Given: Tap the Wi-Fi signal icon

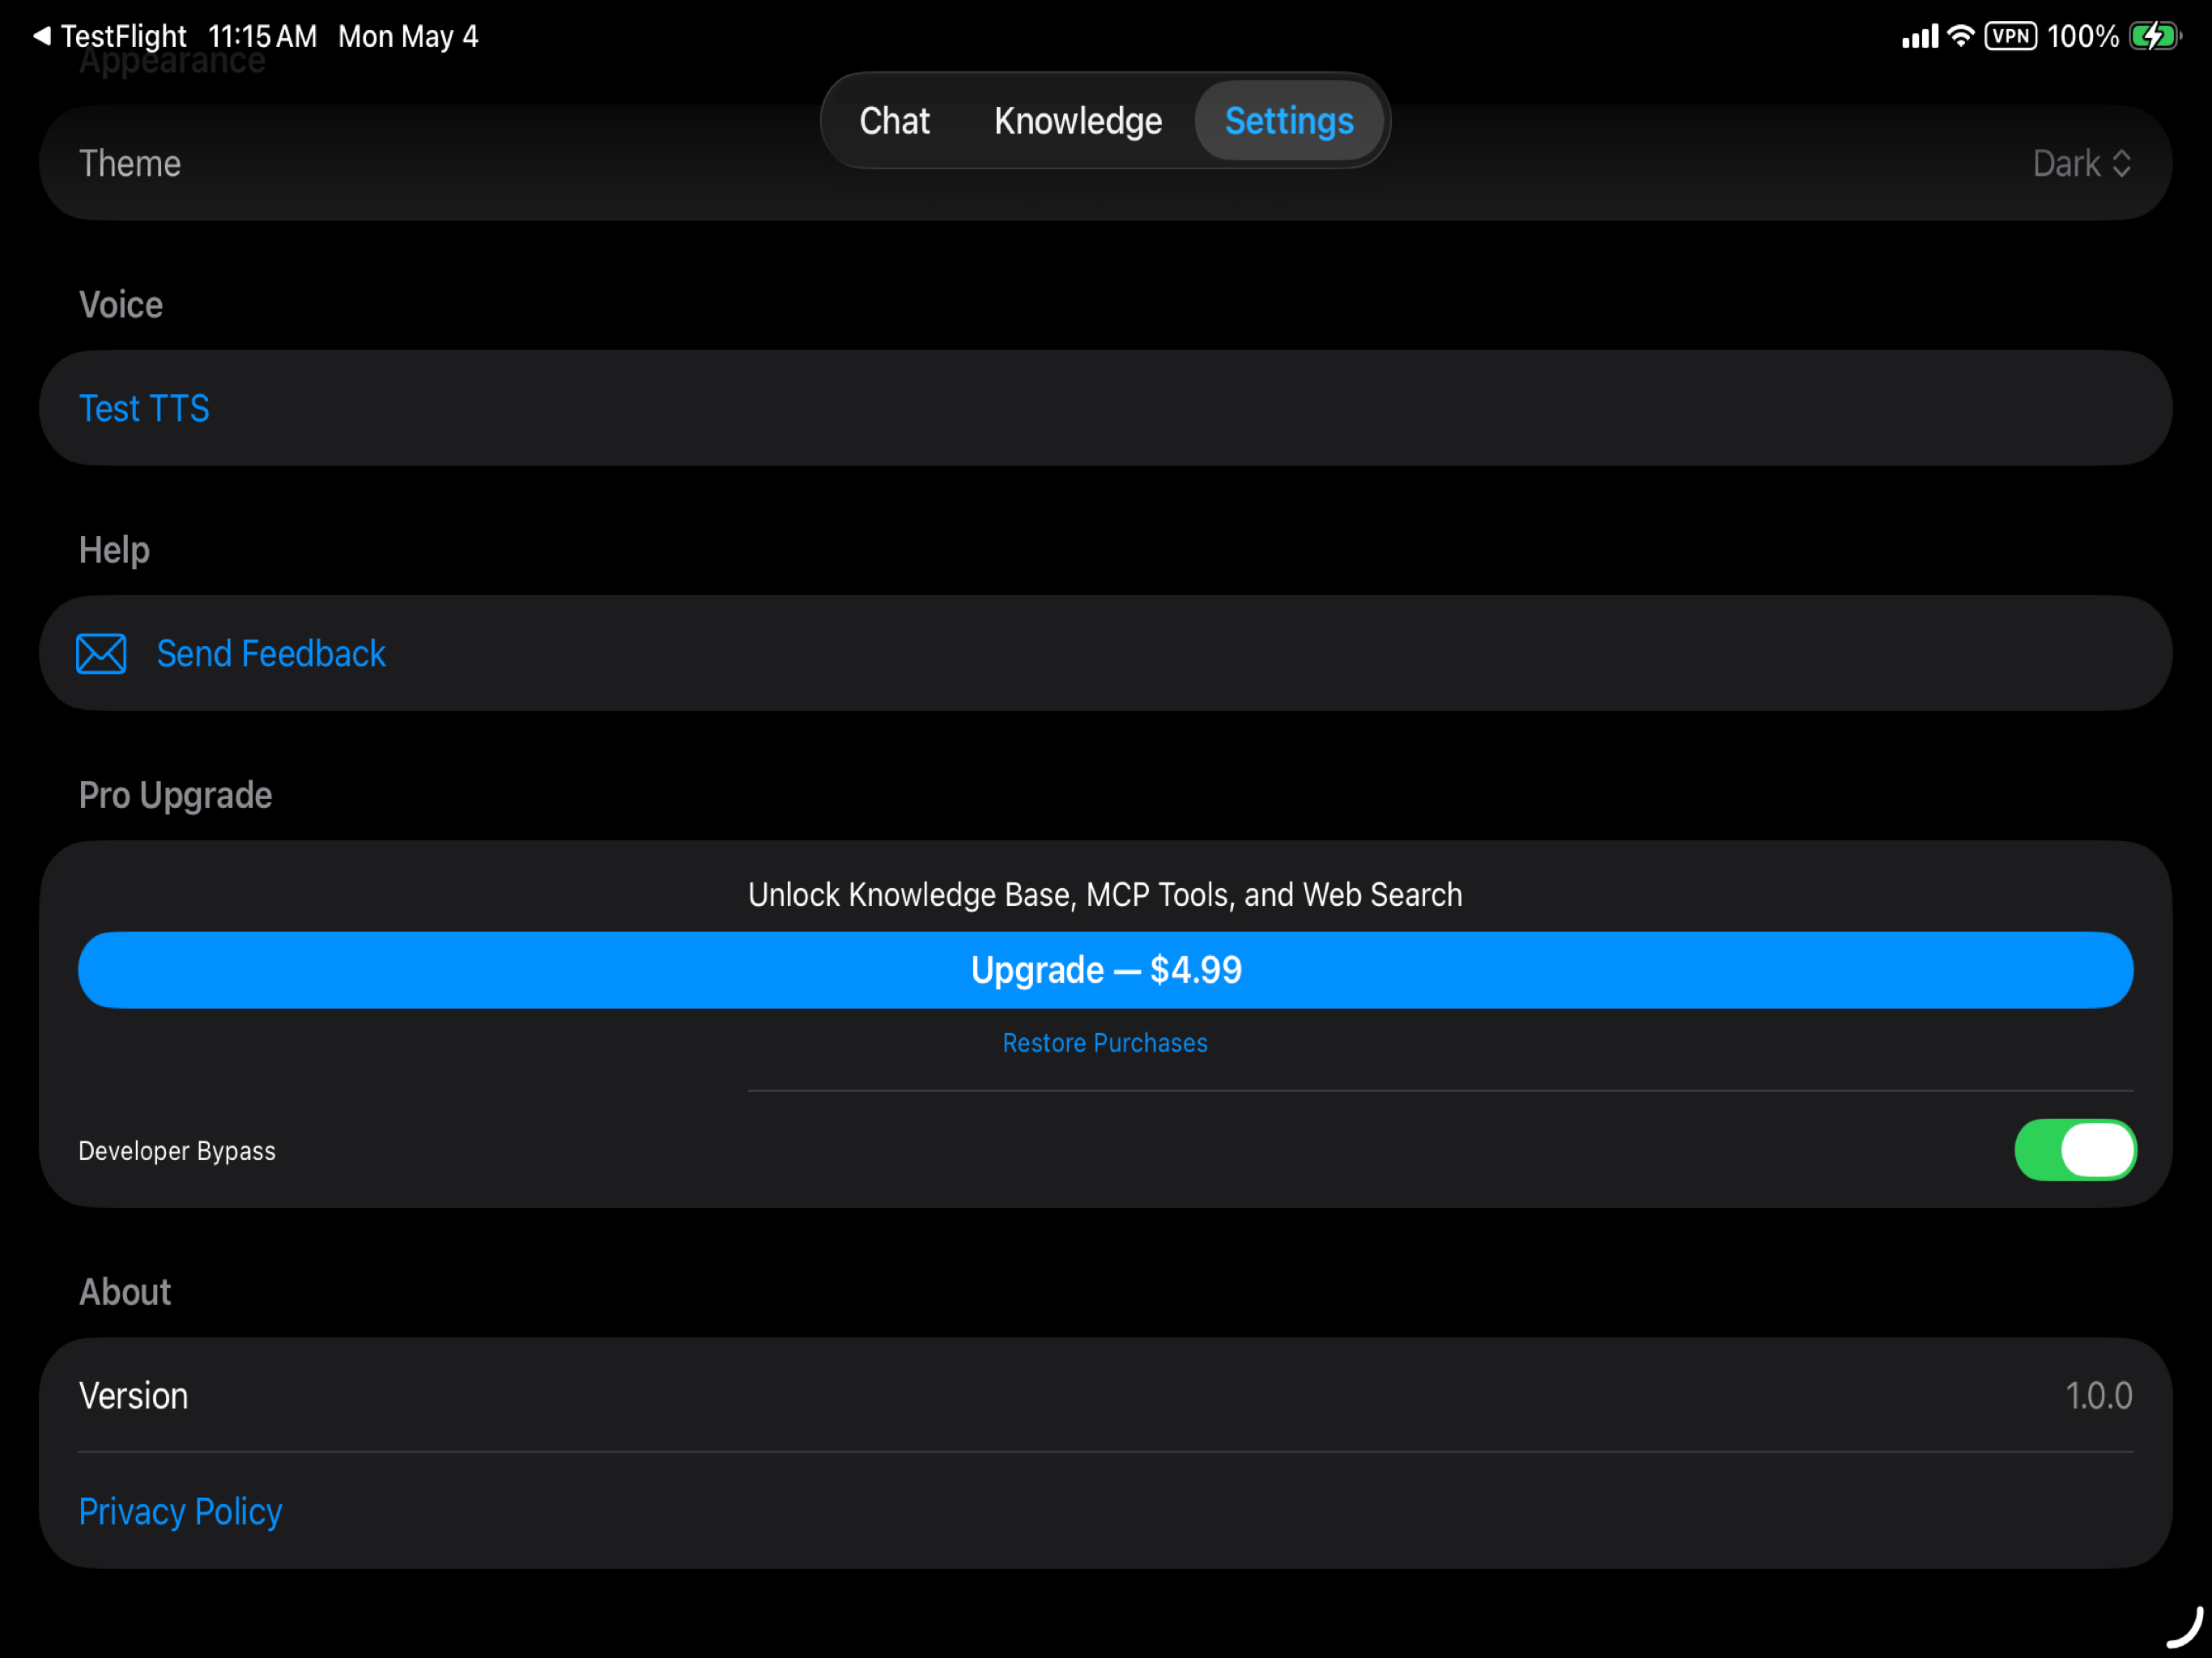Looking at the screenshot, I should tap(1961, 37).
